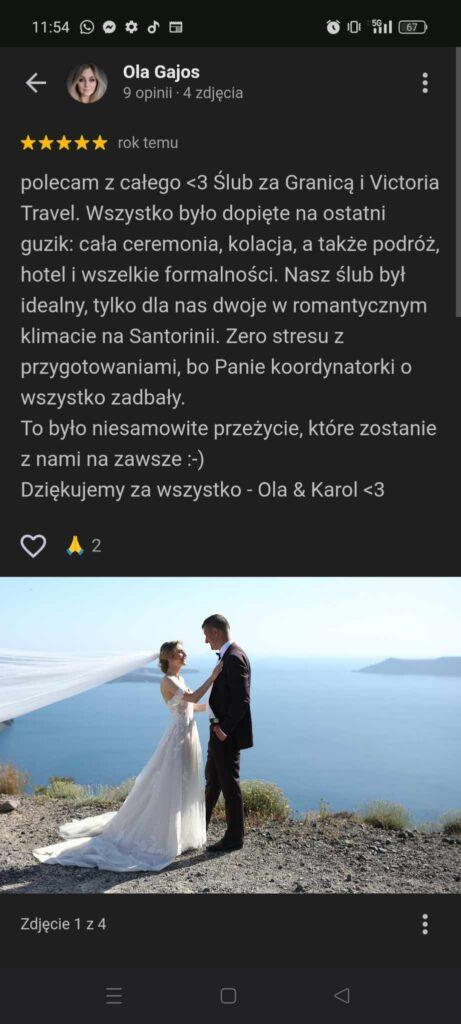This screenshot has height=1024, width=461.
Task: Open the review's three-dot options menu
Action: (x=425, y=83)
